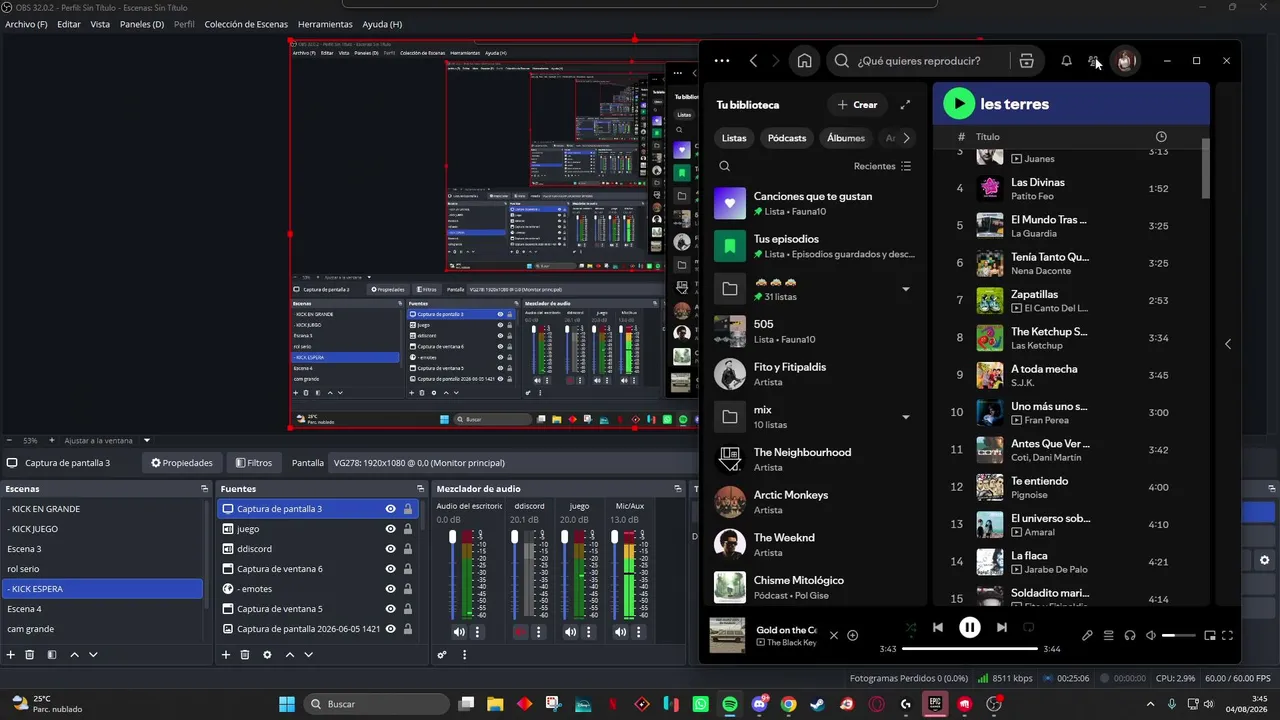Image resolution: width=1280 pixels, height=720 pixels.
Task: Open the Spotify lyrics microphone icon
Action: tap(1087, 635)
